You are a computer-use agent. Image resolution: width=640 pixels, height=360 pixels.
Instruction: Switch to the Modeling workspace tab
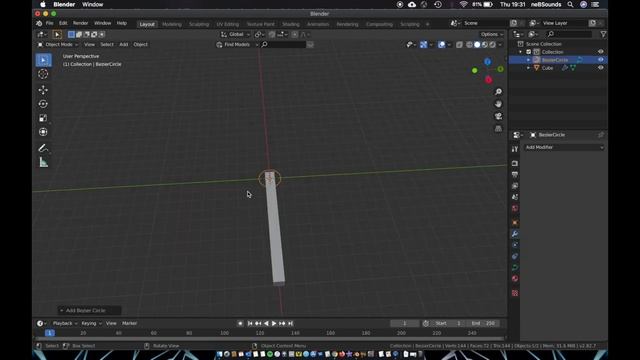tap(172, 24)
